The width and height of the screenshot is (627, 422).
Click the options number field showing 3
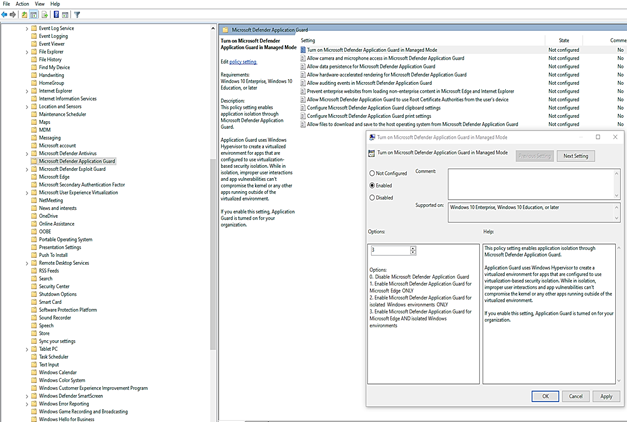tap(390, 250)
